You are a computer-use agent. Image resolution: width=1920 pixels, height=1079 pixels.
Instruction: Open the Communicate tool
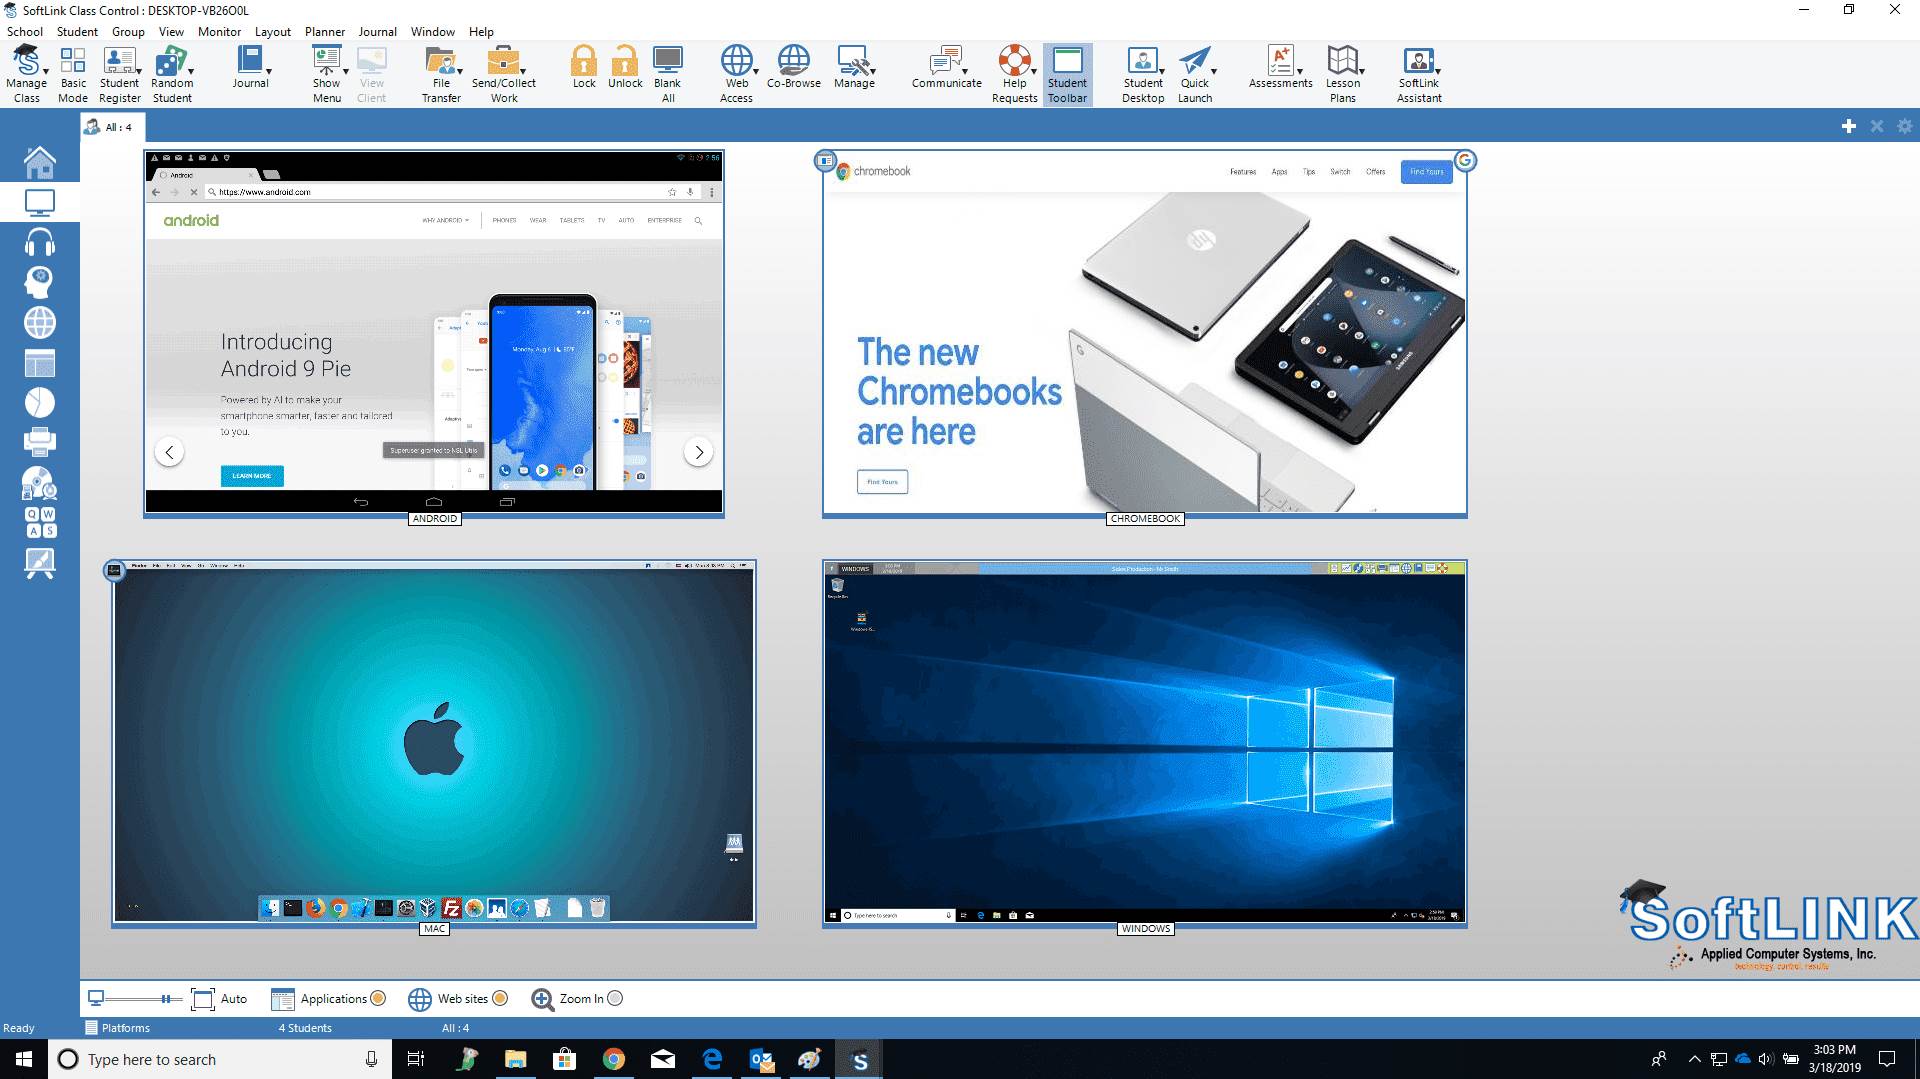[946, 68]
